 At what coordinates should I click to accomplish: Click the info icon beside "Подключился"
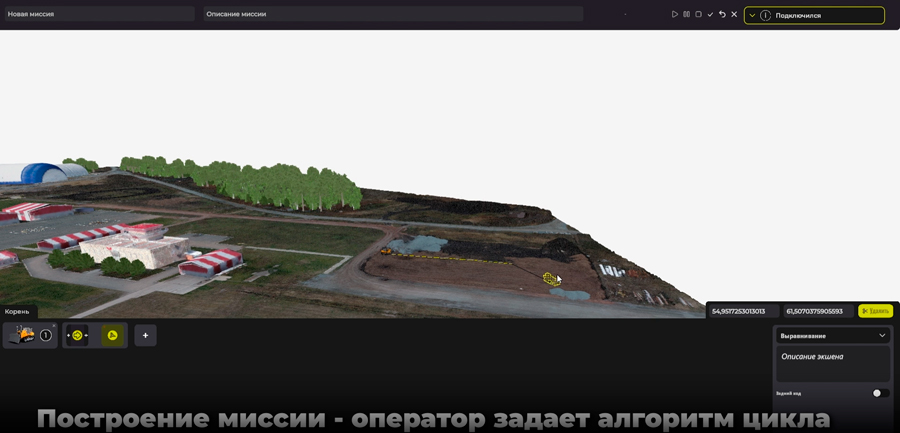[765, 15]
